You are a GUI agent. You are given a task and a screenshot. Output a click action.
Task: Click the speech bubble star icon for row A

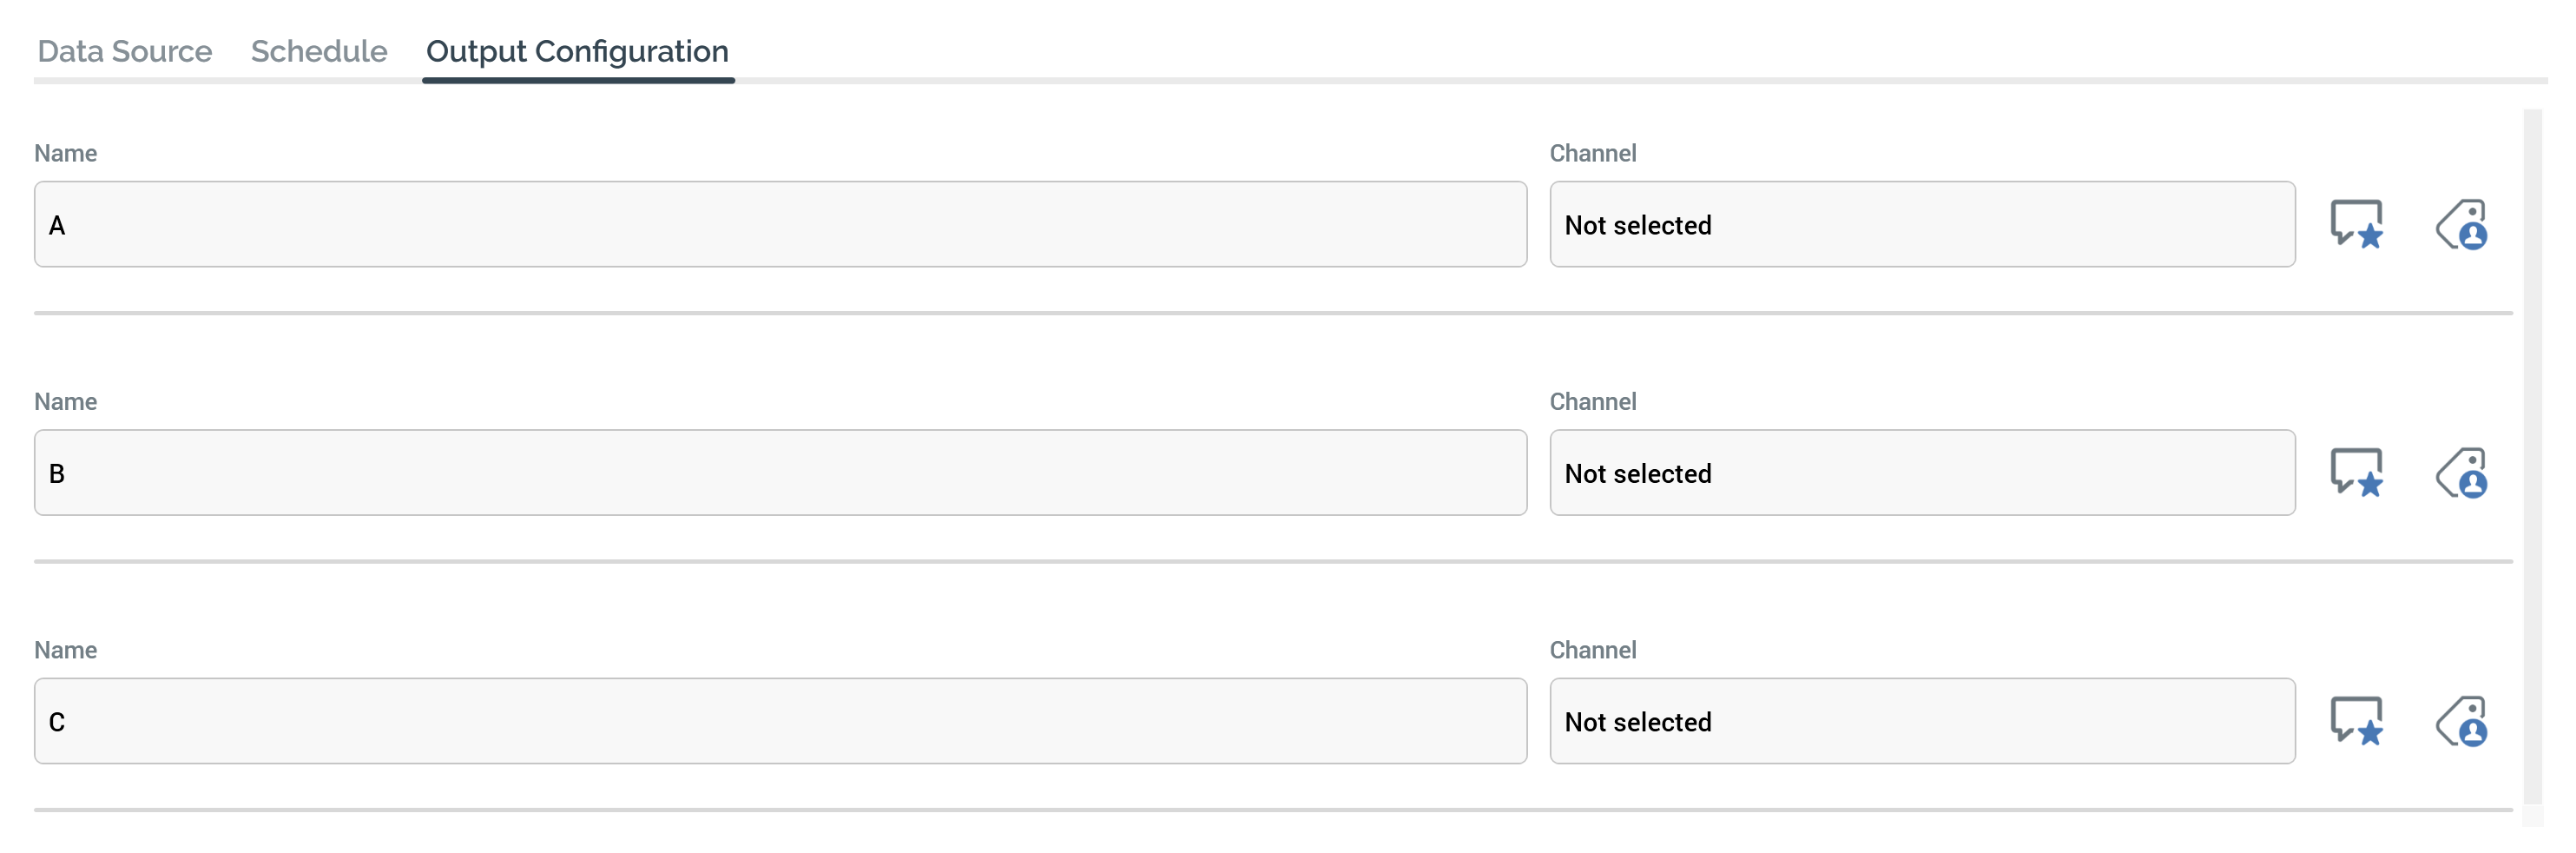[2356, 224]
